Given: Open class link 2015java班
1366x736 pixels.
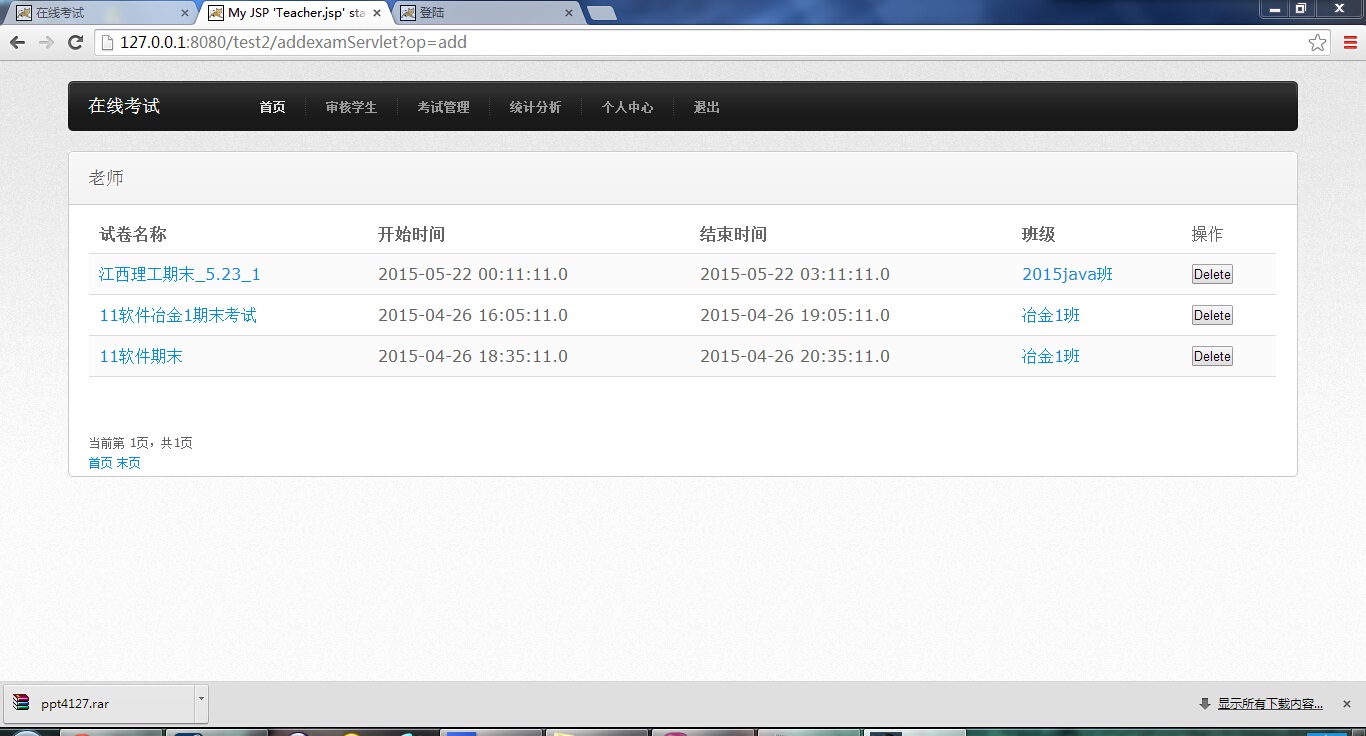Looking at the screenshot, I should pyautogui.click(x=1067, y=274).
